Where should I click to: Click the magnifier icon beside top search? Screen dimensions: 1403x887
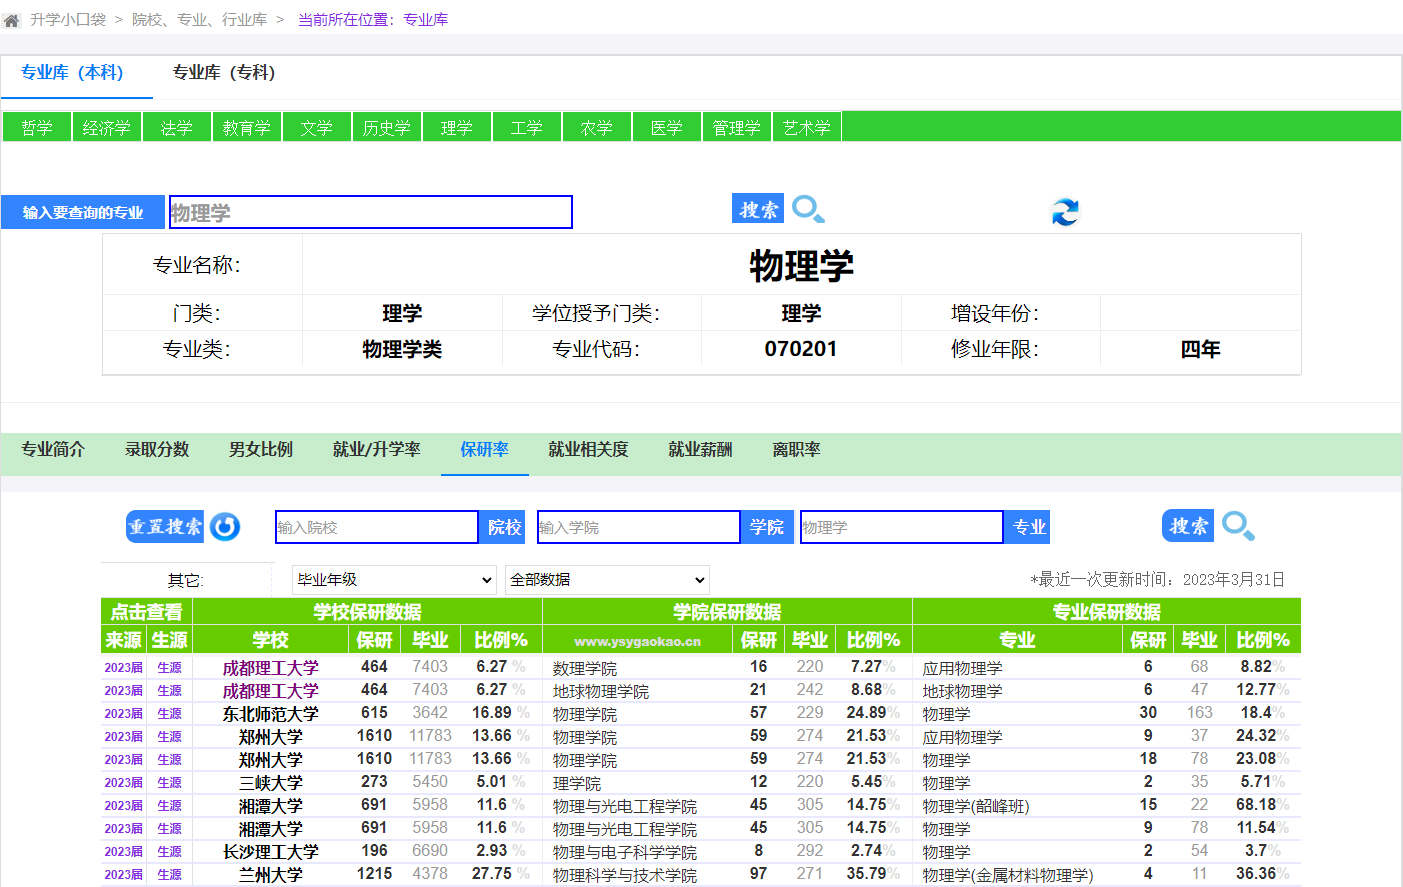(x=808, y=209)
